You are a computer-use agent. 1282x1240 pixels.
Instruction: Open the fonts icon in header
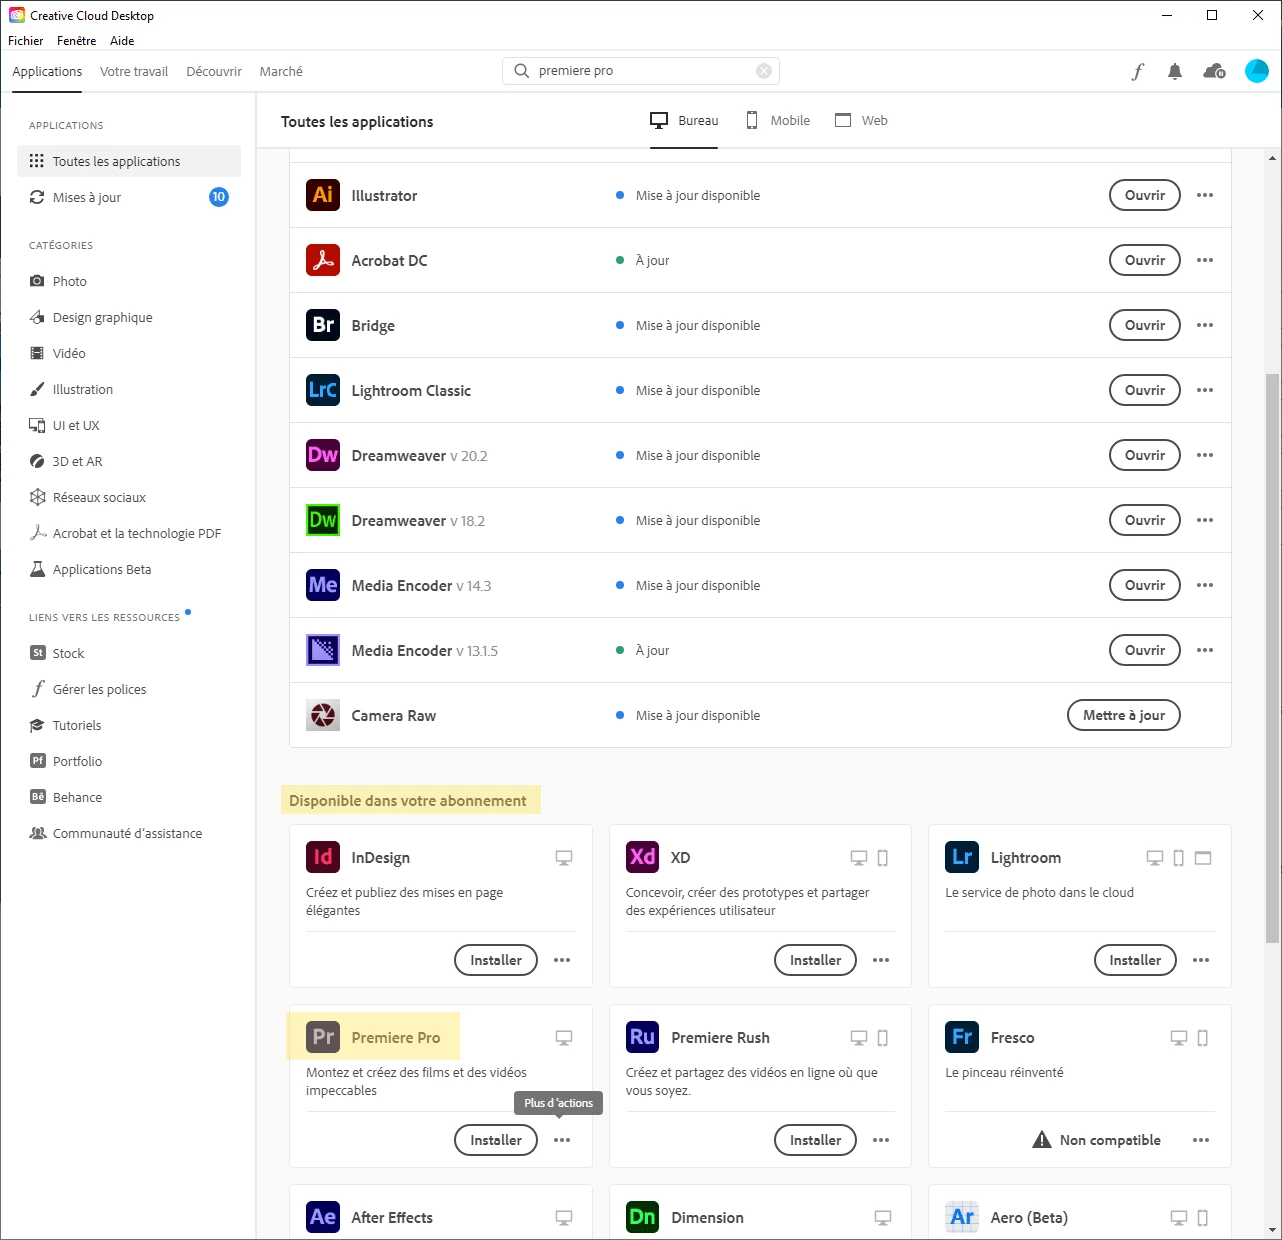click(x=1138, y=71)
